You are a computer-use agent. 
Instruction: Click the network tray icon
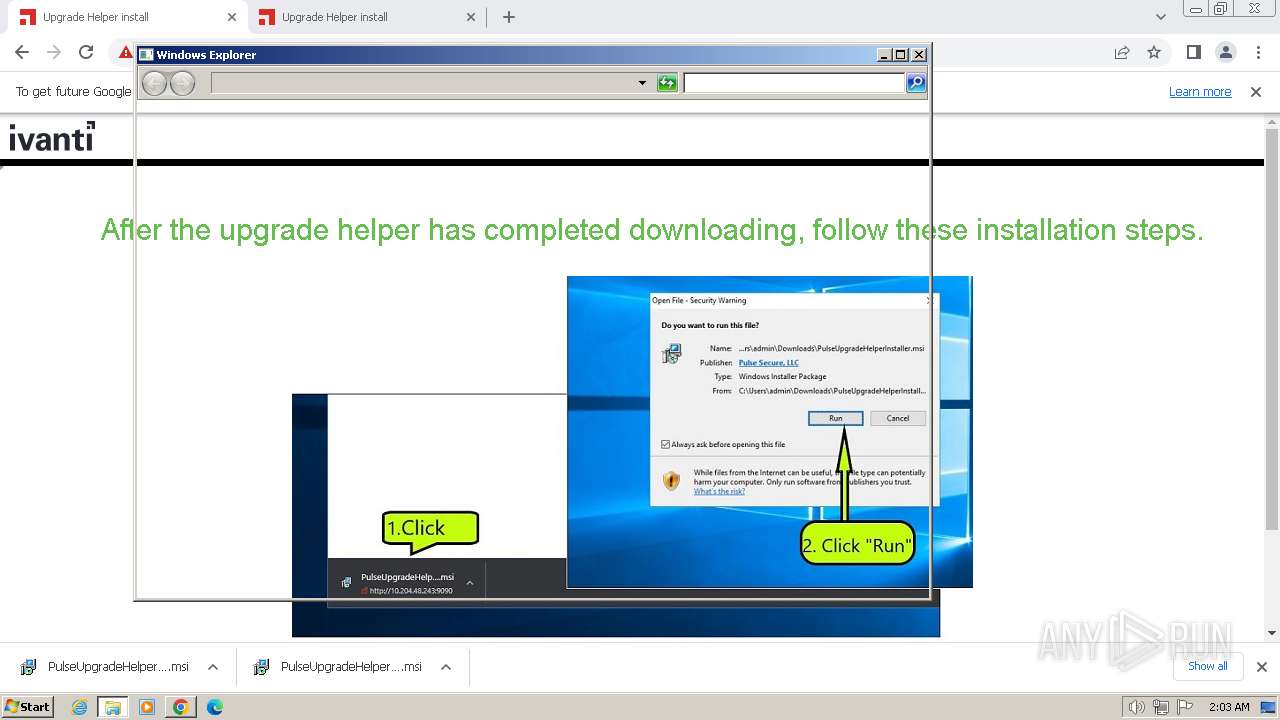click(1160, 707)
